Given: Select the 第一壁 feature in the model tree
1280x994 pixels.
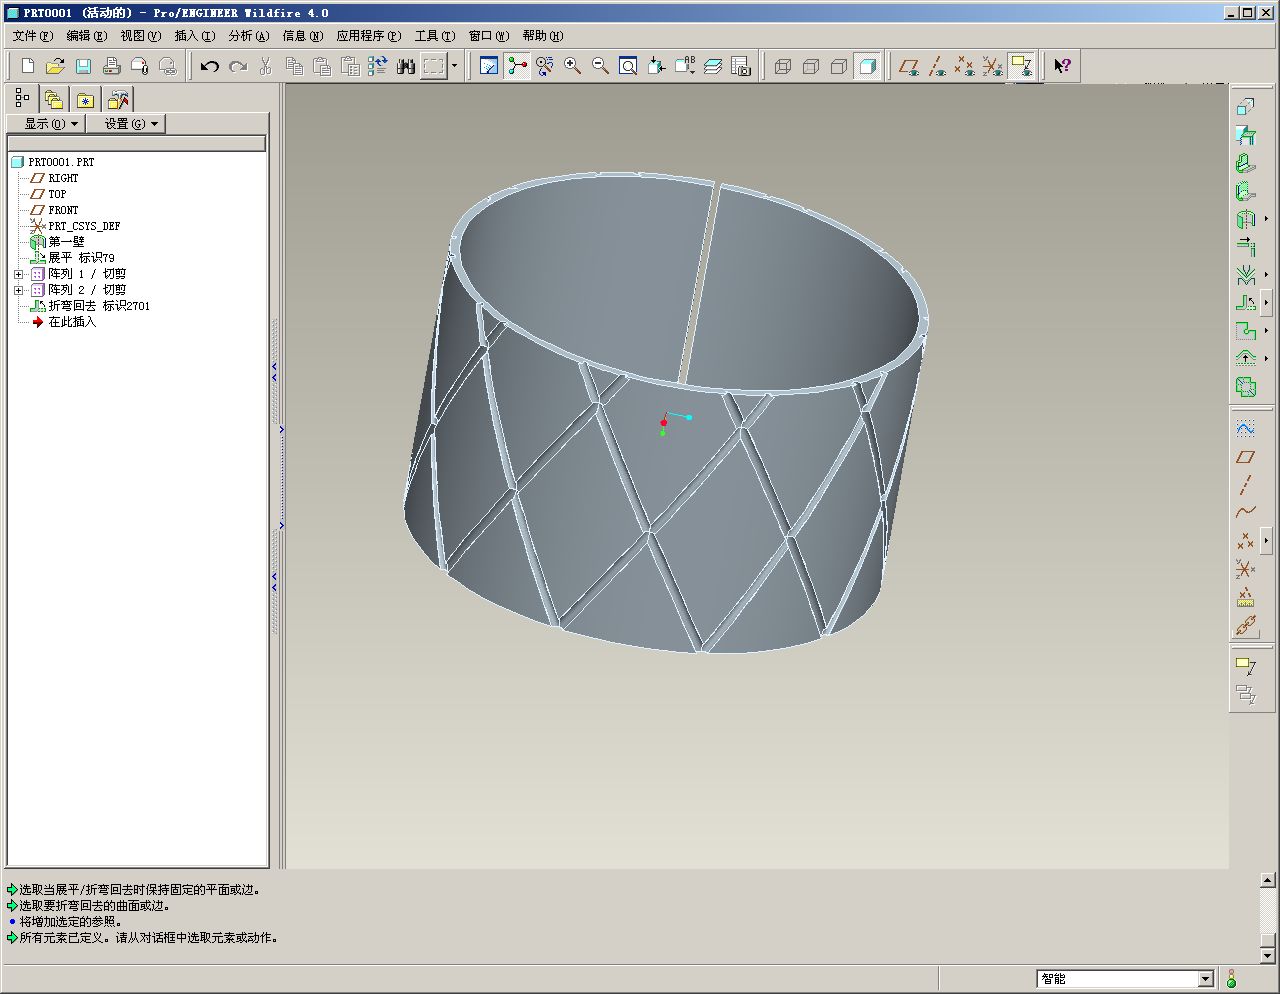Looking at the screenshot, I should pos(66,242).
